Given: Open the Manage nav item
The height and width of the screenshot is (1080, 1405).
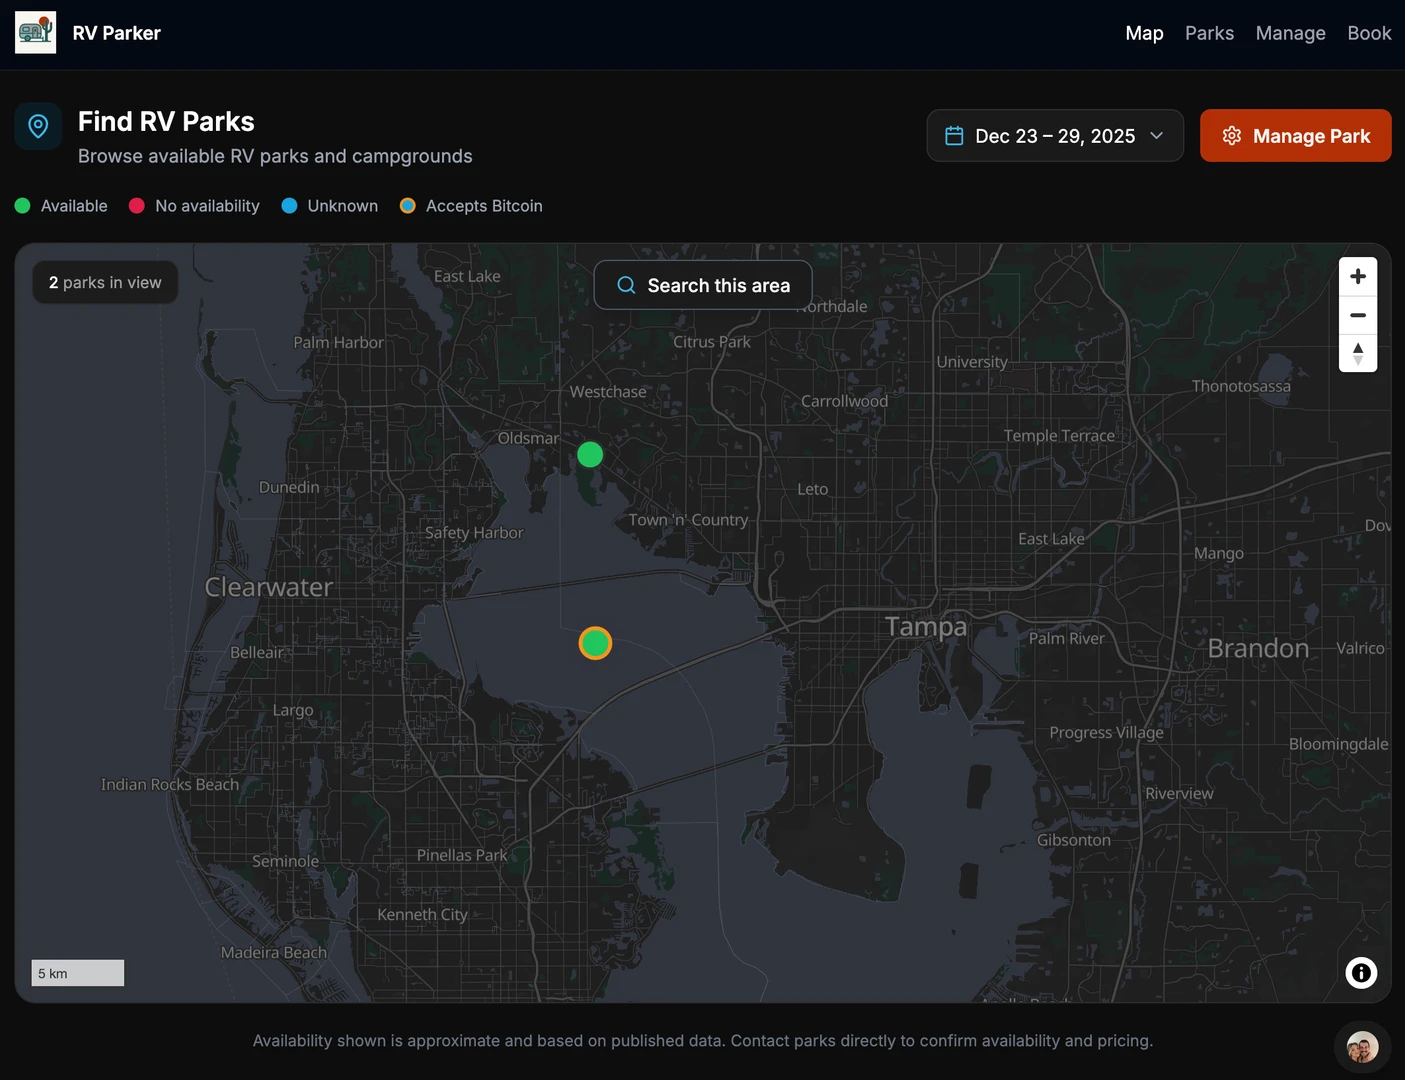Looking at the screenshot, I should click(1290, 33).
